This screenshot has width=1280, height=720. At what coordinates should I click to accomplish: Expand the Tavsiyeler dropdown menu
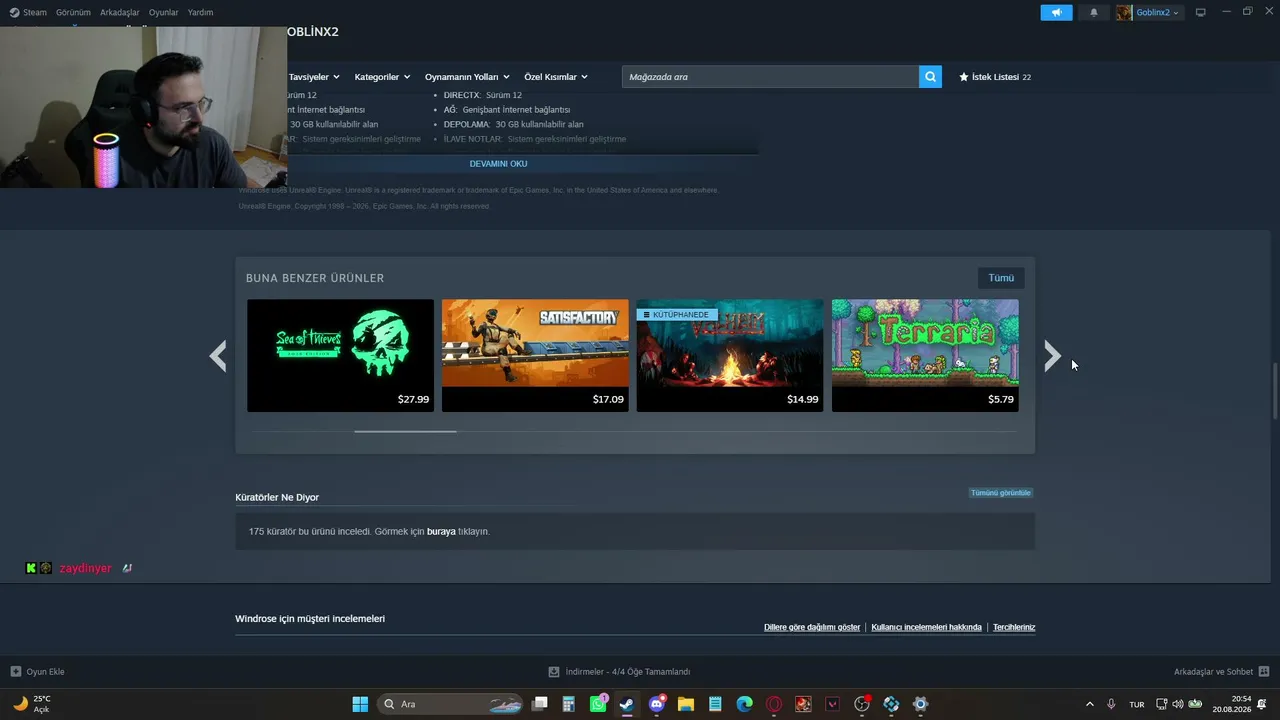coord(314,77)
